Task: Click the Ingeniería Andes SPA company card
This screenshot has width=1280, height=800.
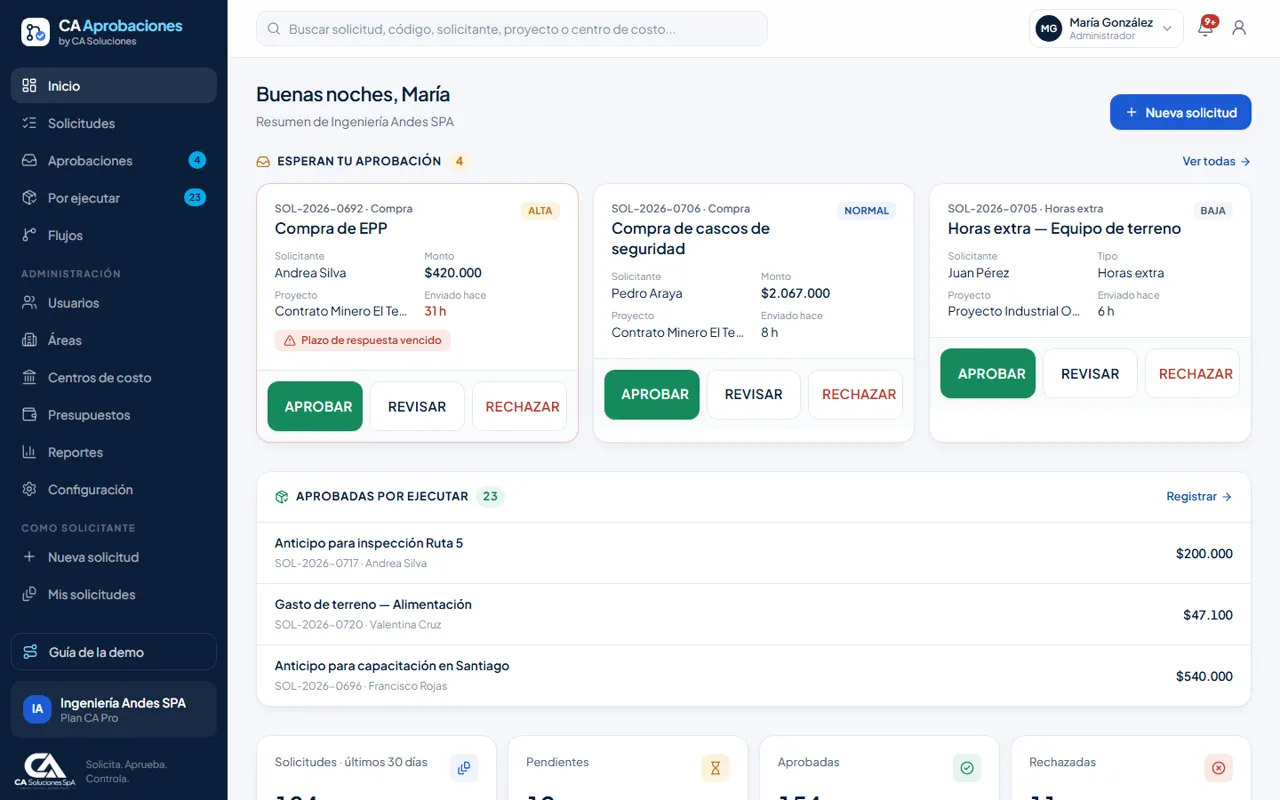Action: (x=114, y=709)
